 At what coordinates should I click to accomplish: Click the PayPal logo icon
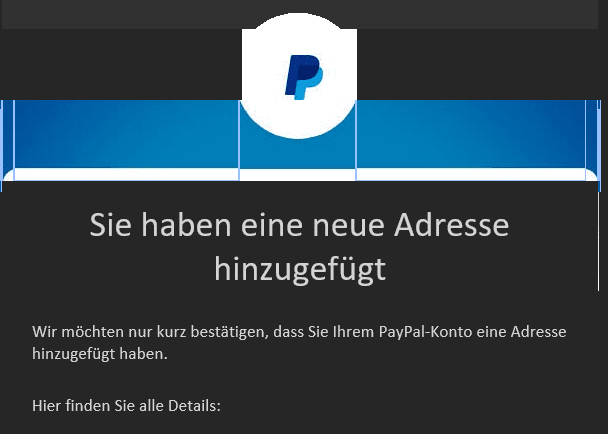click(x=304, y=77)
